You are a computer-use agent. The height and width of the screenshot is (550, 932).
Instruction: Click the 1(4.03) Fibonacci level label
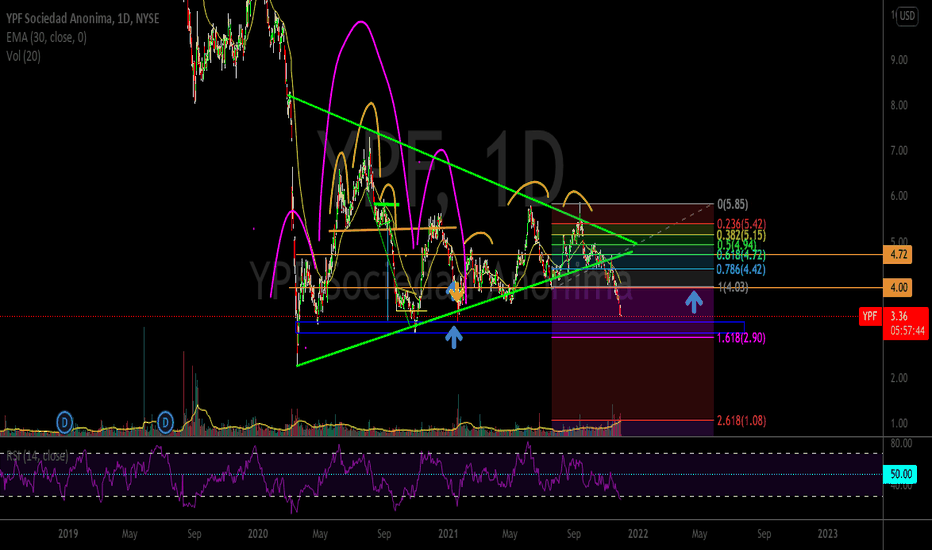click(x=733, y=287)
